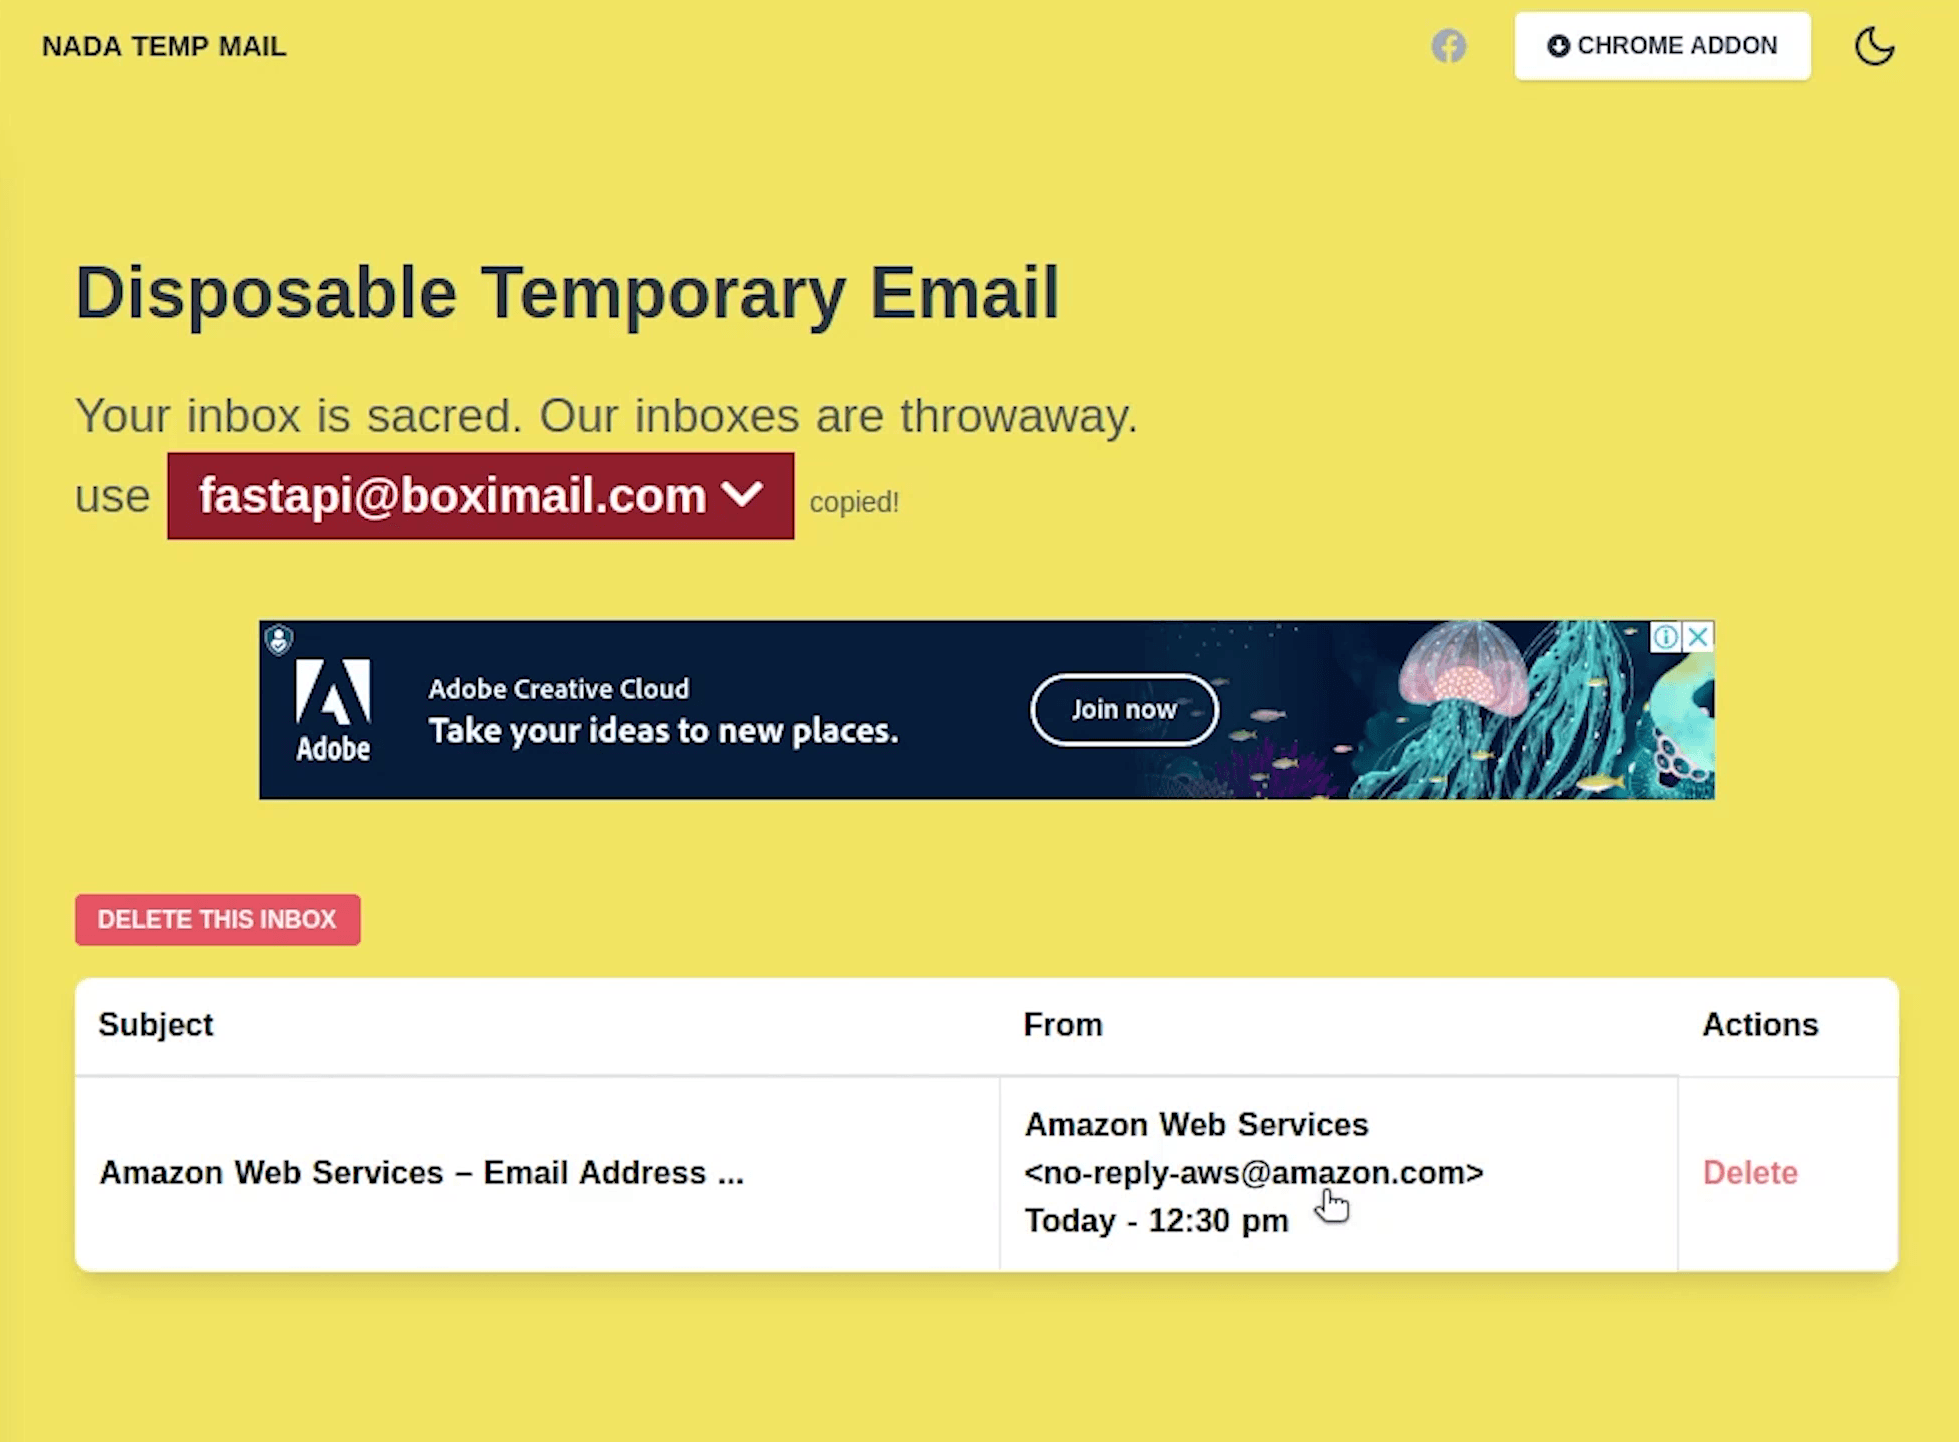Toggle dark mode with moon icon

(1874, 46)
